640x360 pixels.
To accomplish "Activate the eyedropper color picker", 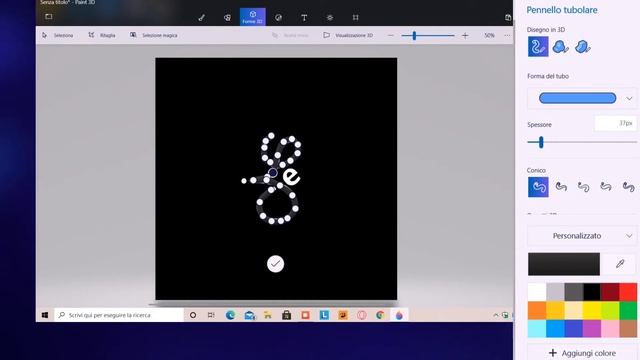I will 620,264.
